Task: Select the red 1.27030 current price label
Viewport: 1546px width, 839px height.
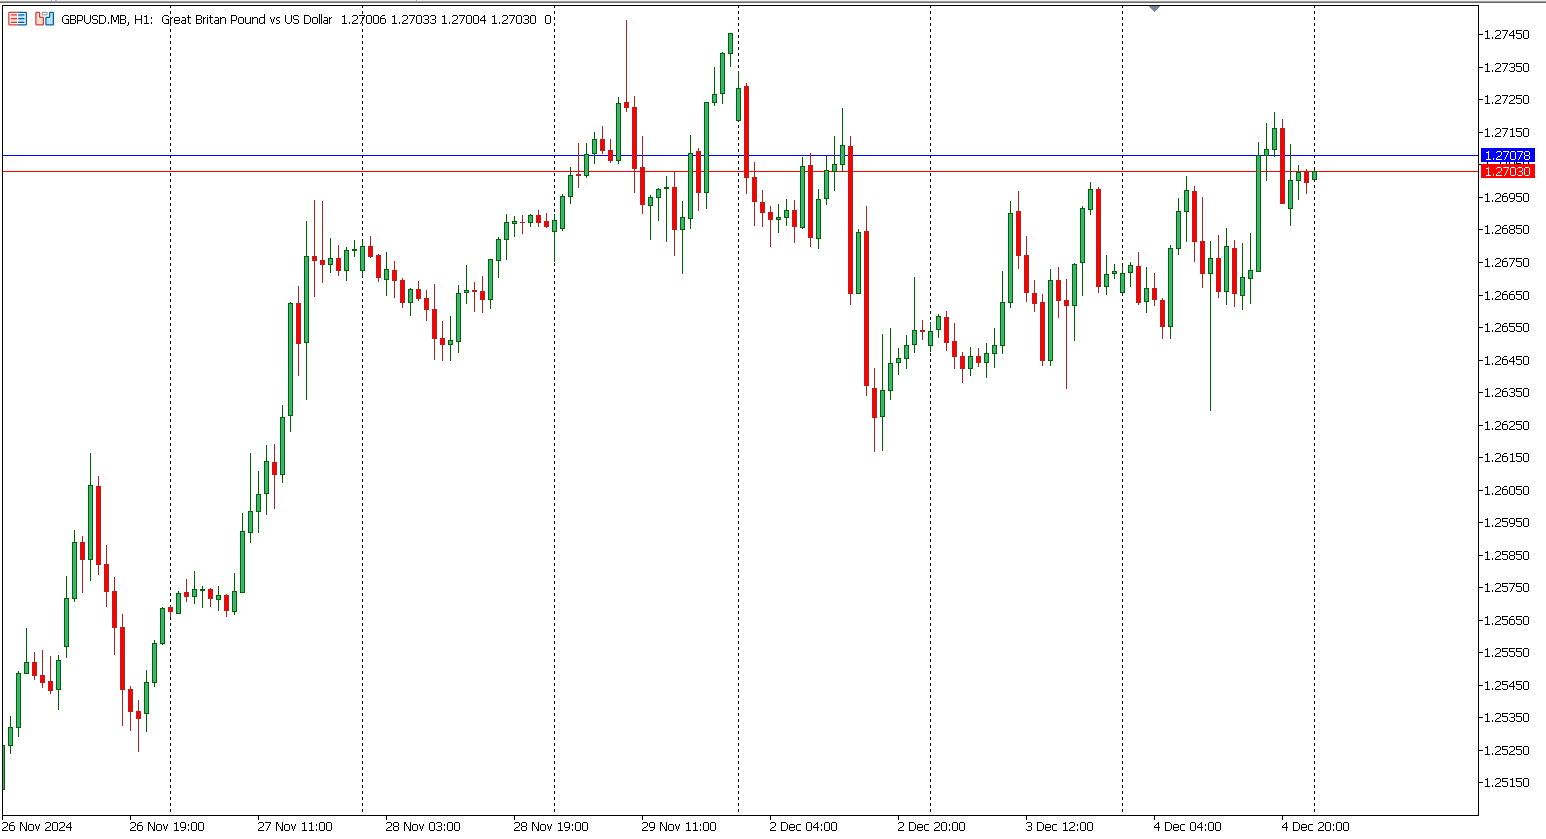Action: point(1507,172)
